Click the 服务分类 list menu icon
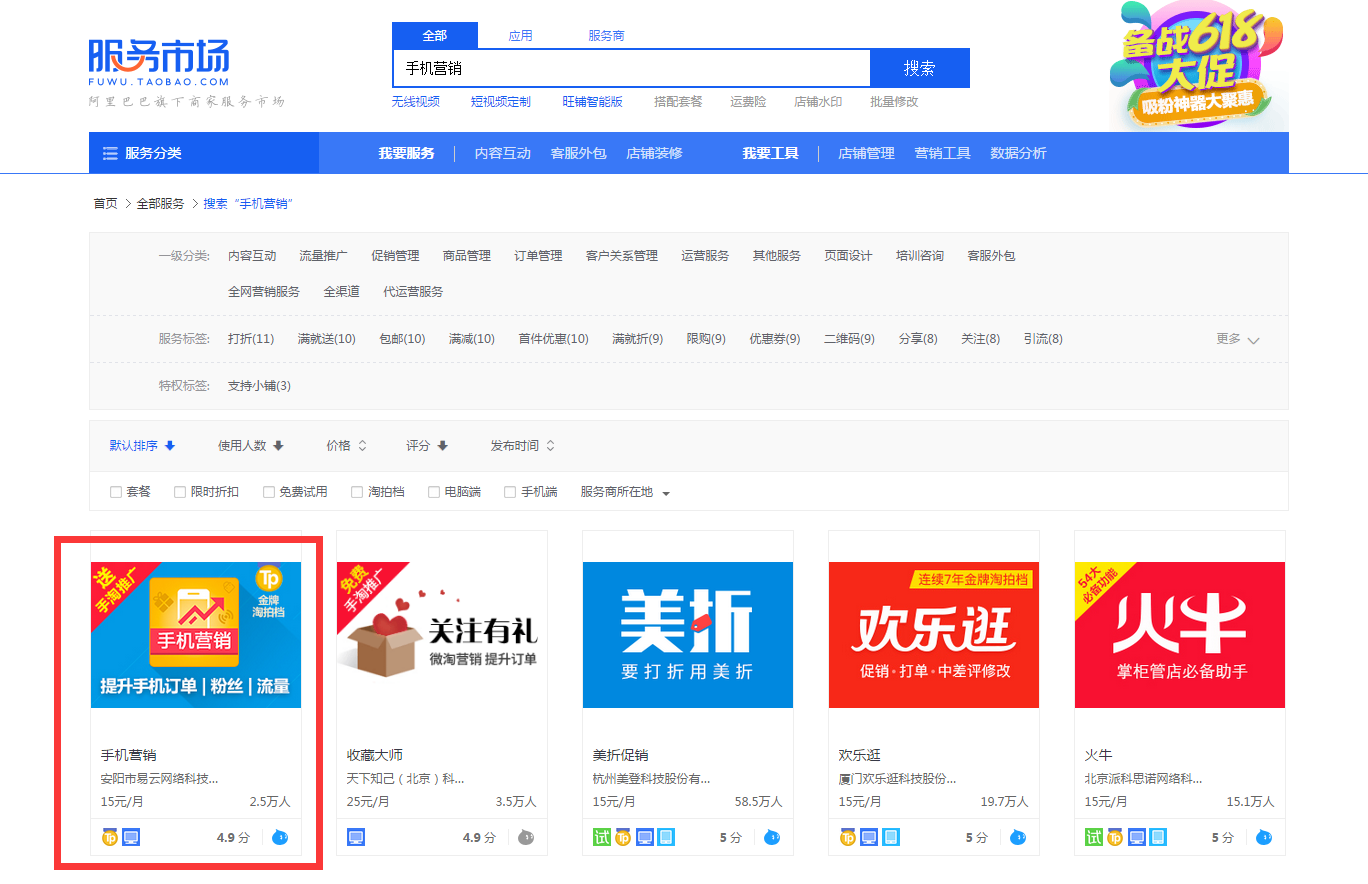 pos(110,153)
